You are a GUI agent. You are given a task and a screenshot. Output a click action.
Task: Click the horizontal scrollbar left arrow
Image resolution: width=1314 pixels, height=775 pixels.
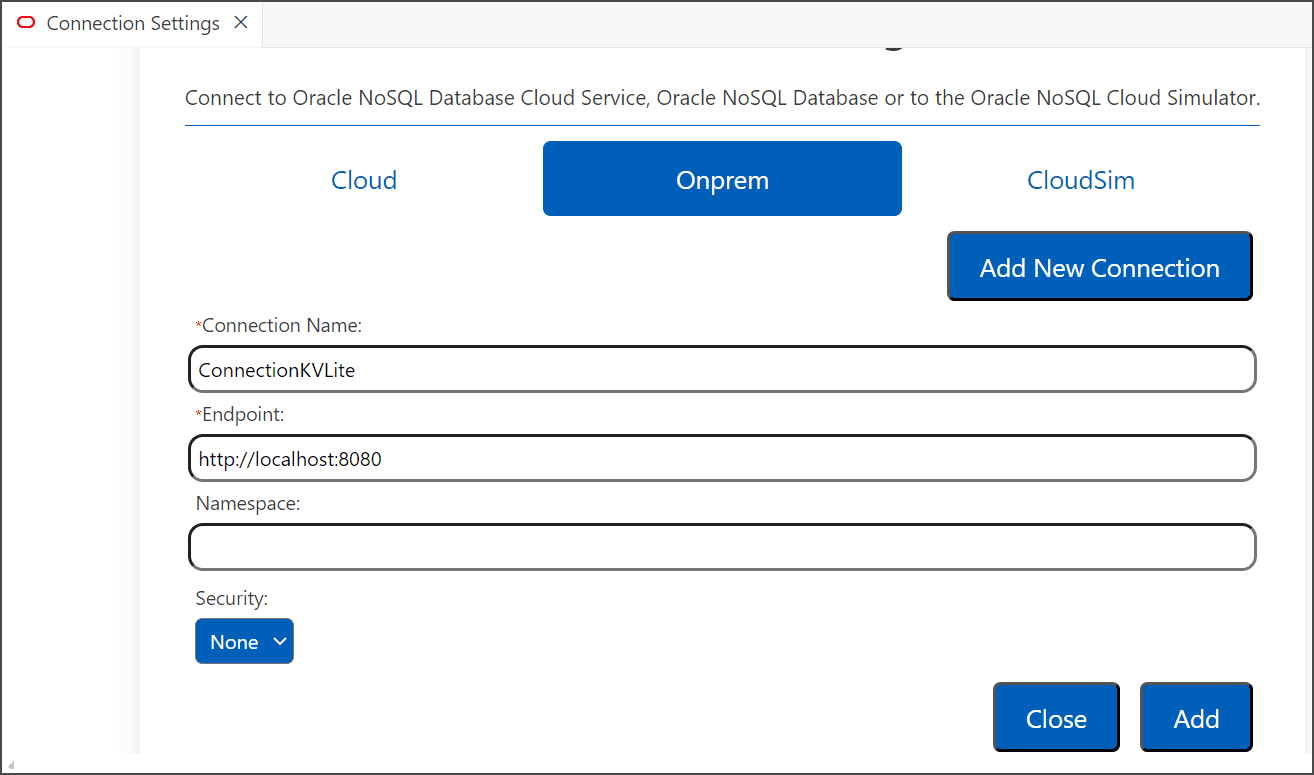point(11,765)
